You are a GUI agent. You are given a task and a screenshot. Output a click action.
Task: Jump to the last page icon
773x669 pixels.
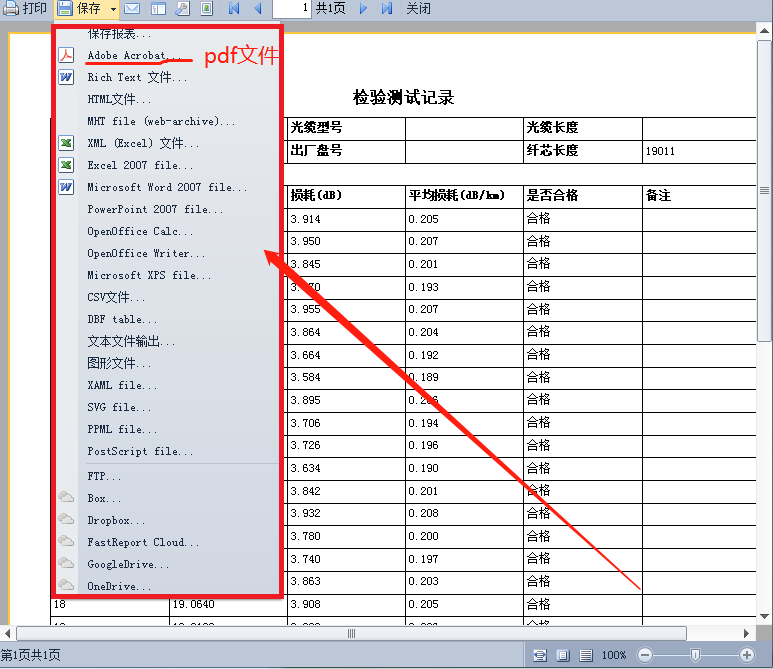tap(385, 9)
